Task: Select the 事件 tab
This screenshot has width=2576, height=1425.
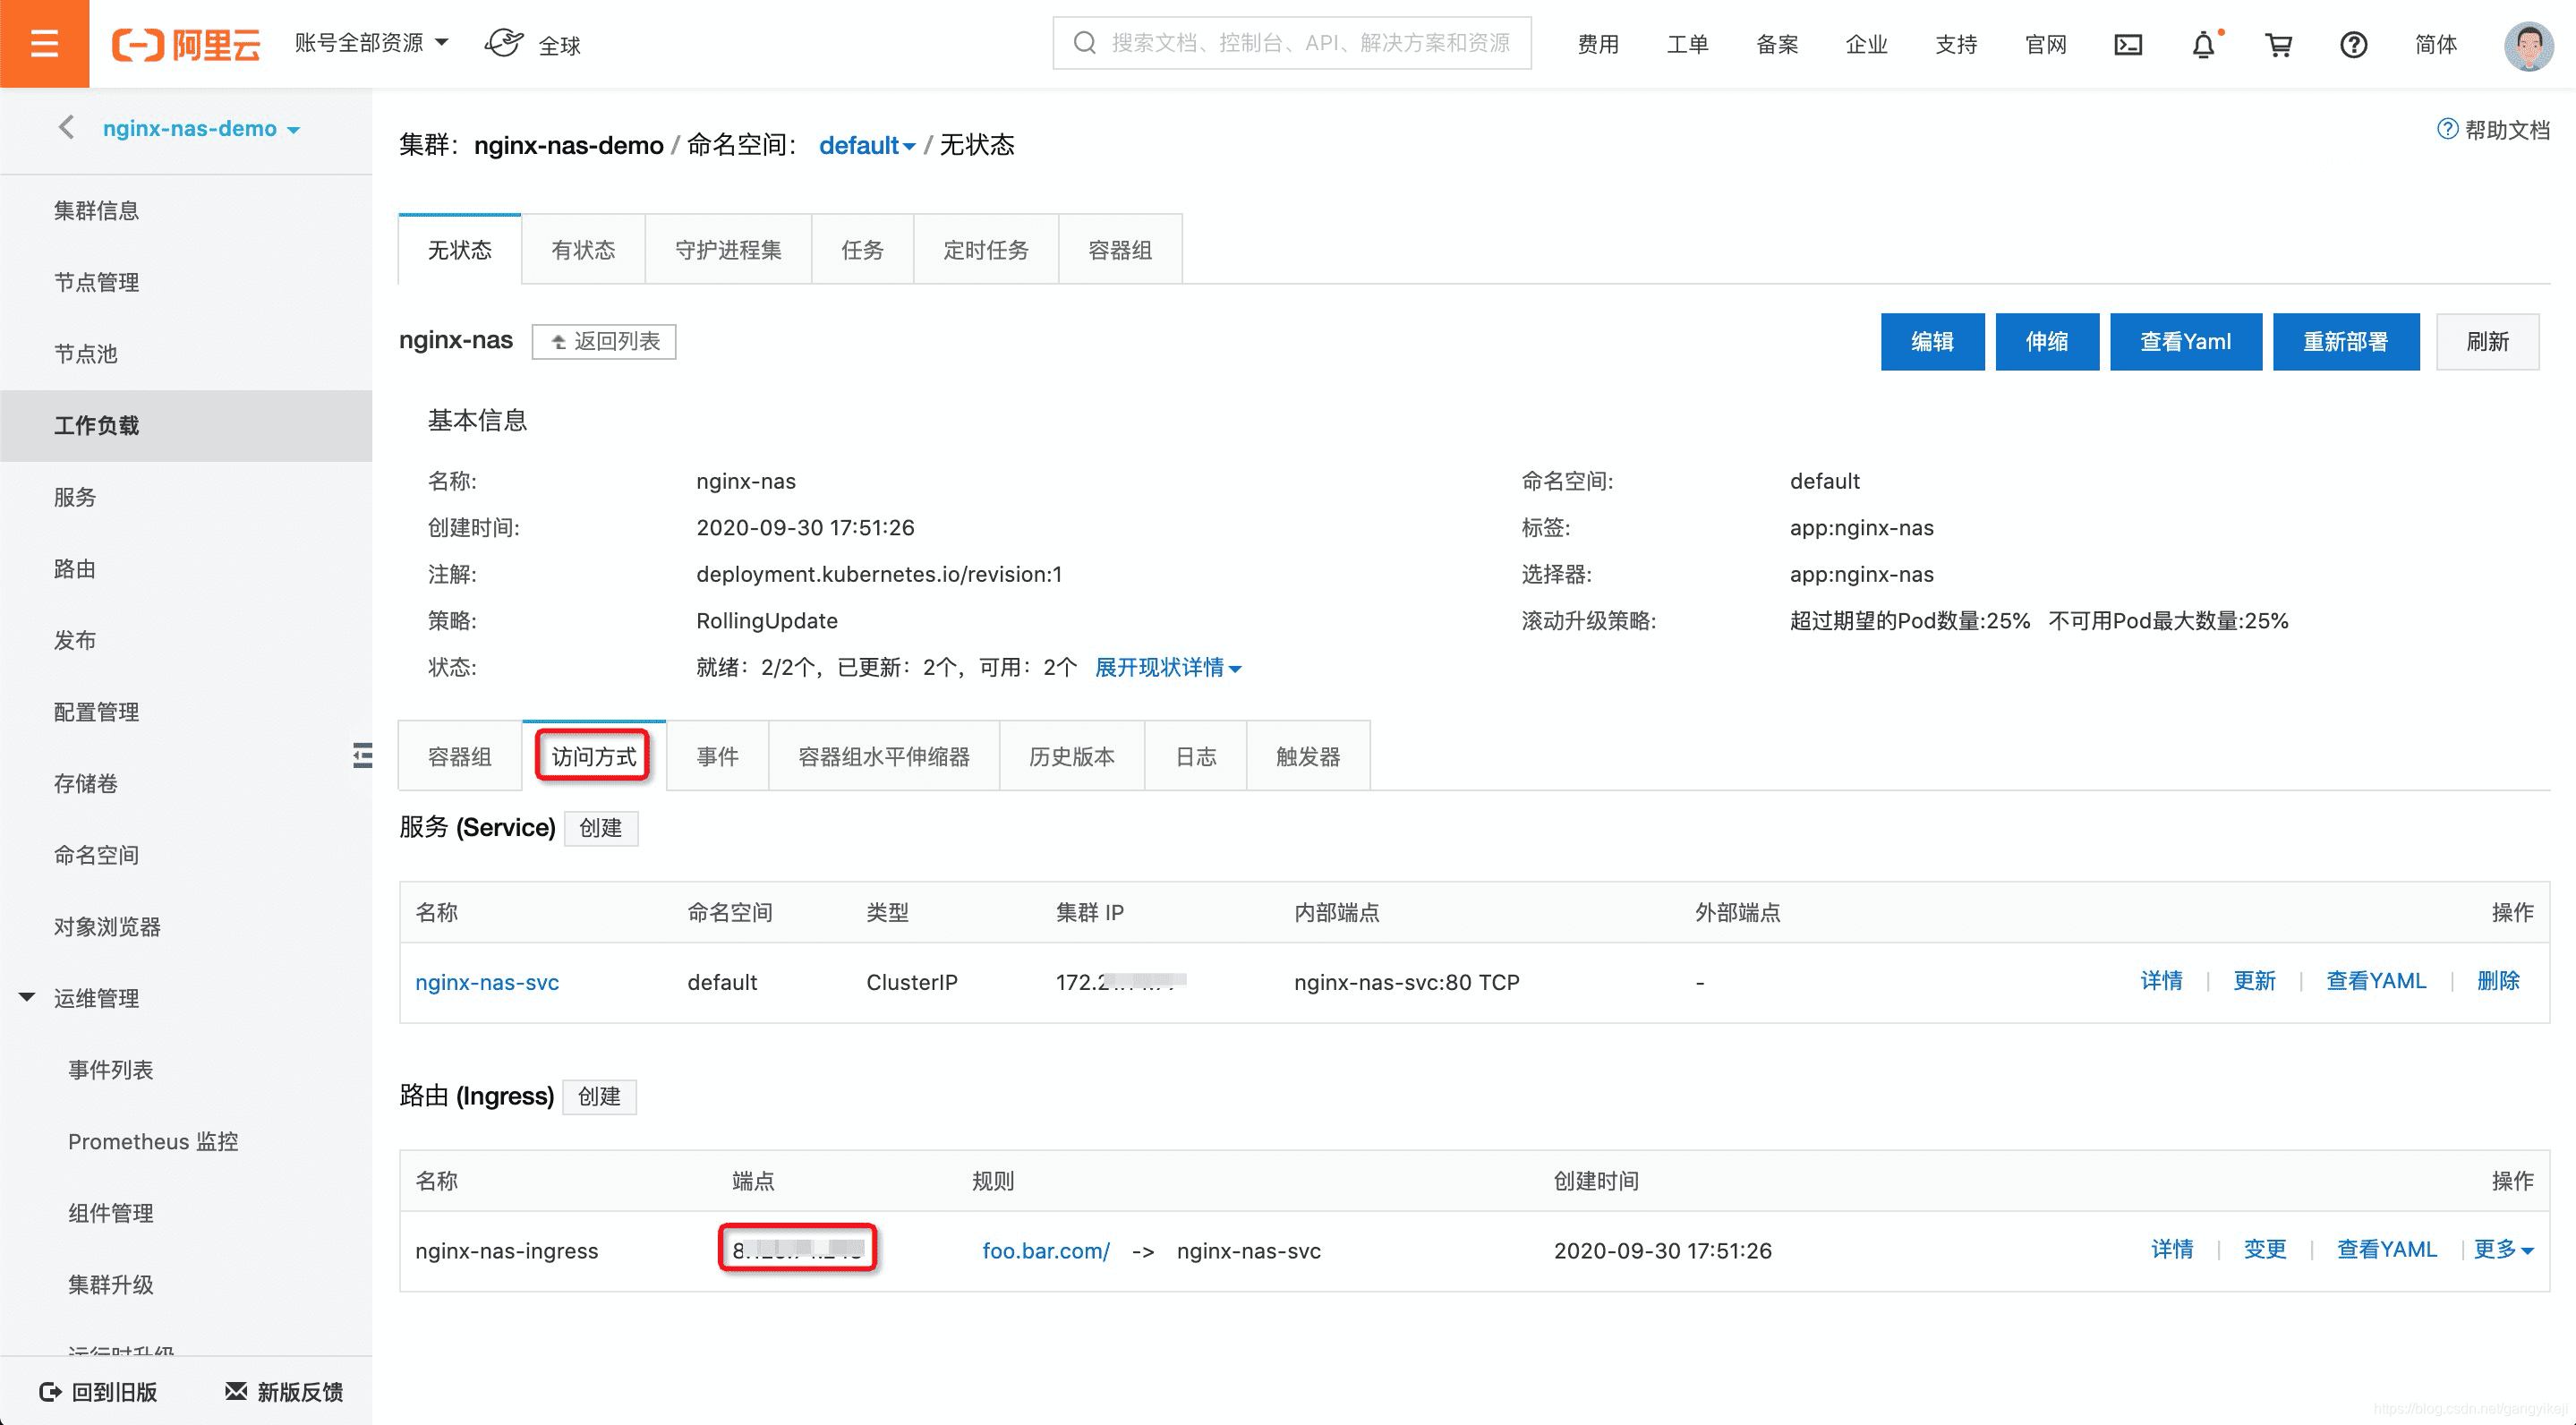Action: click(x=717, y=756)
